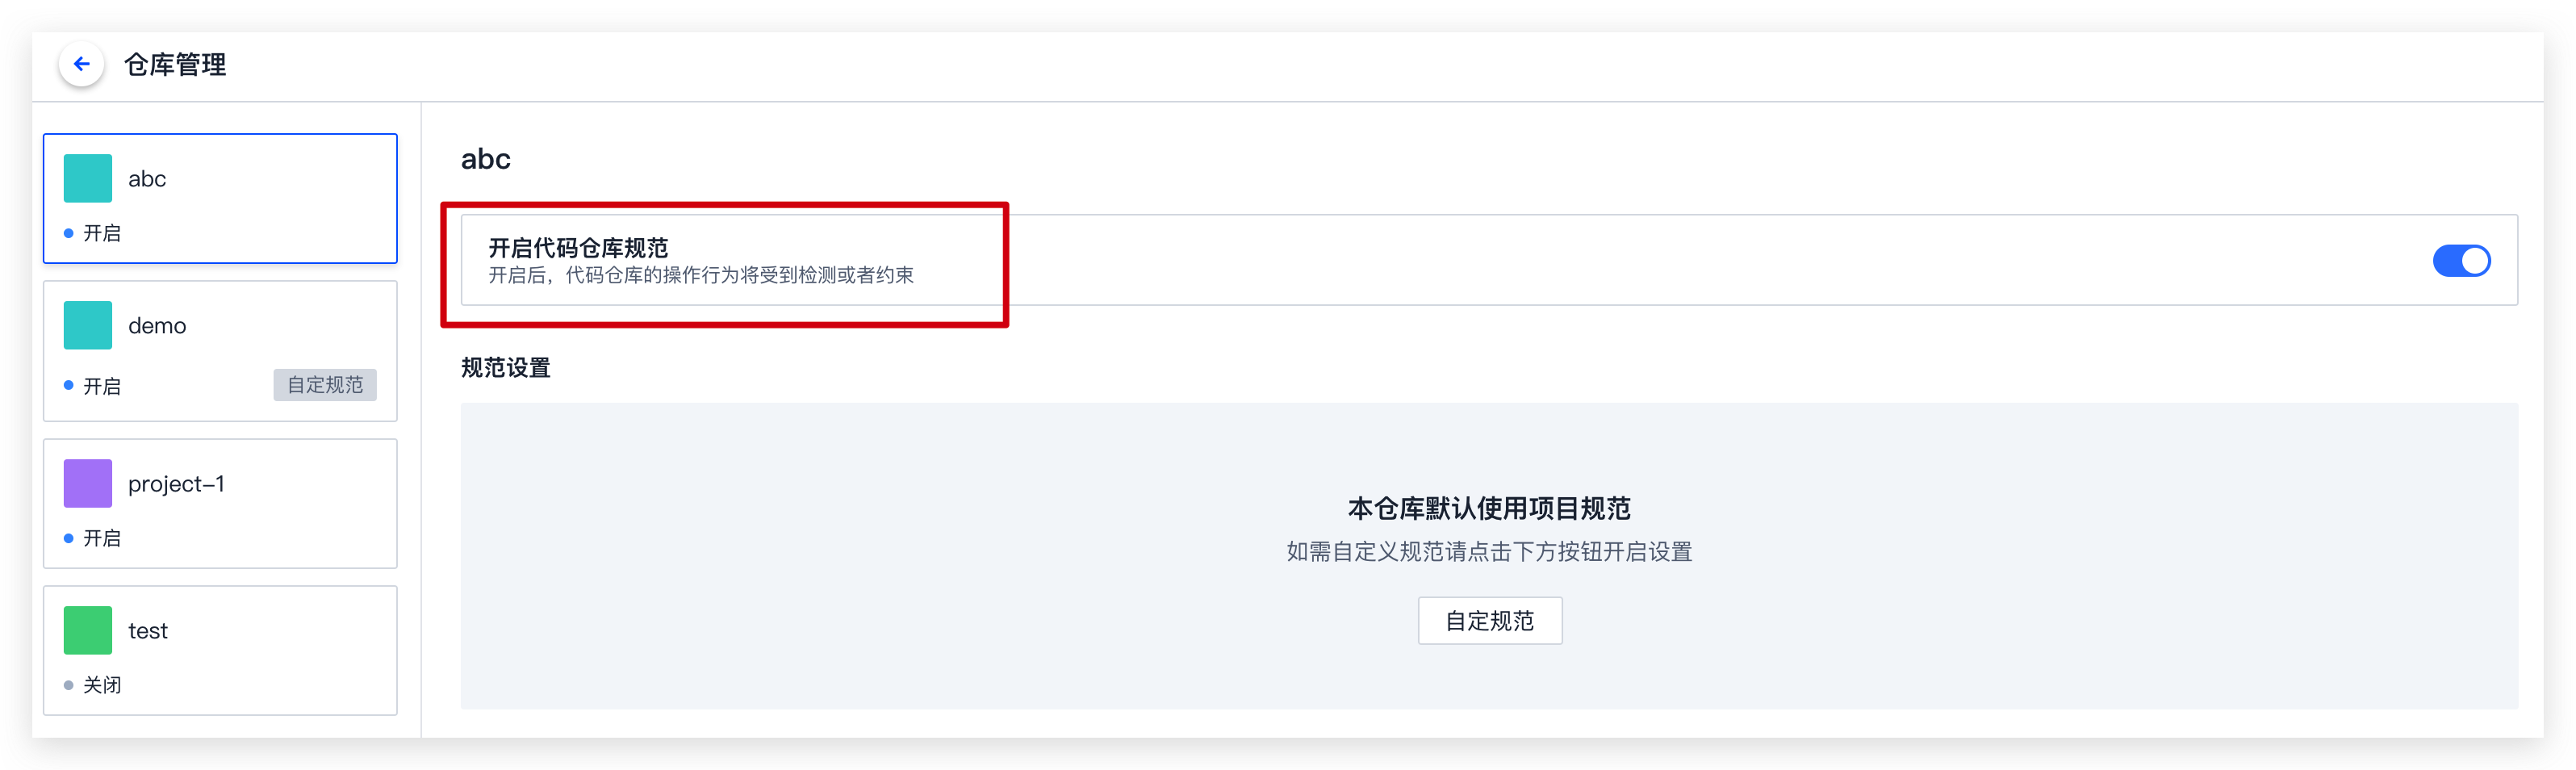Go back using the blue arrow icon
The height and width of the screenshot is (770, 2576).
[82, 65]
